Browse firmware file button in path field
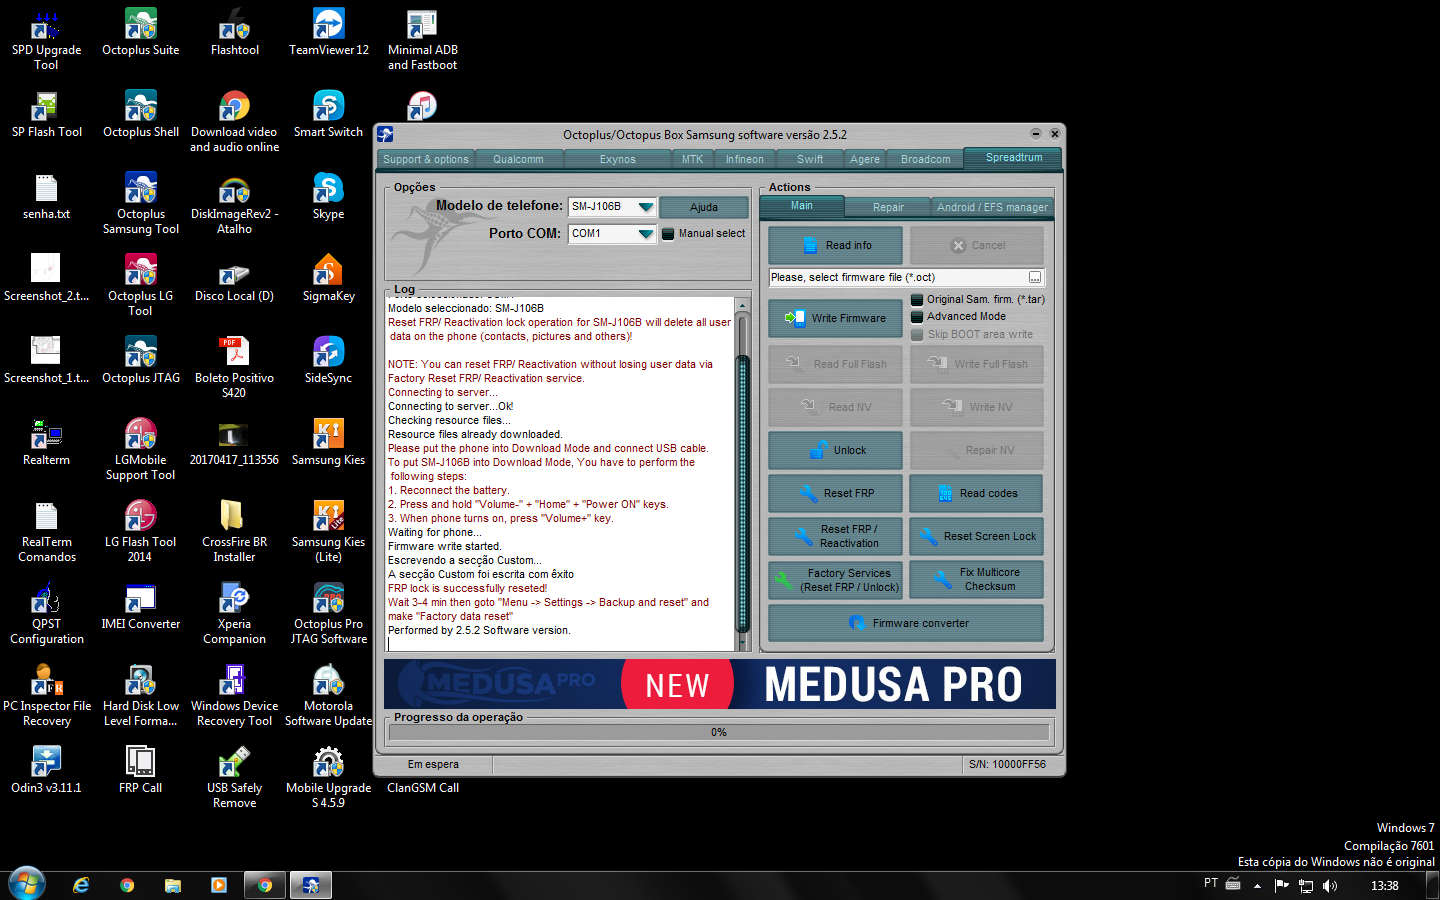This screenshot has width=1440, height=900. (x=1035, y=277)
